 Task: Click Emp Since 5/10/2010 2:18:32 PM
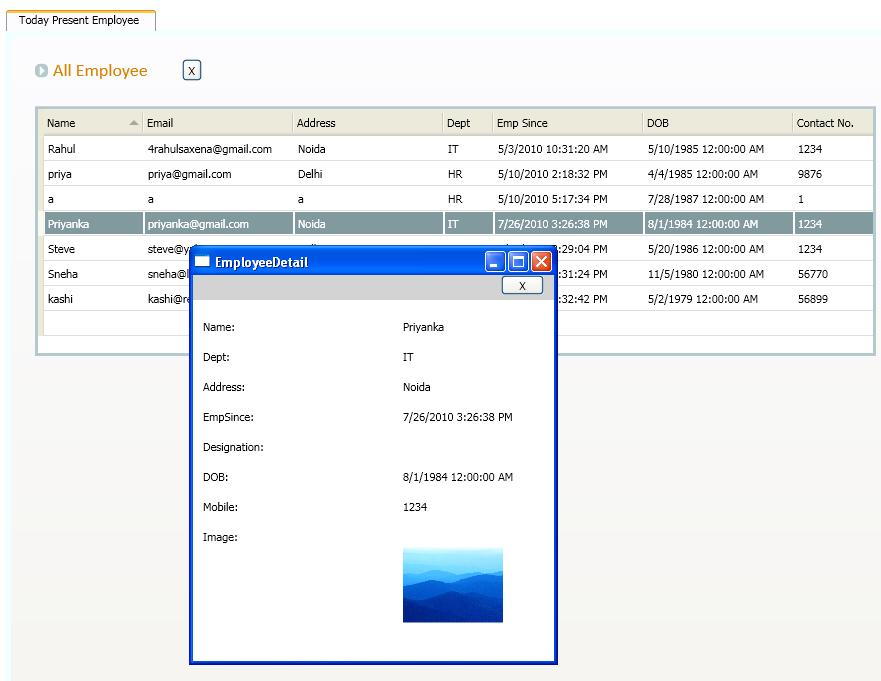point(552,174)
